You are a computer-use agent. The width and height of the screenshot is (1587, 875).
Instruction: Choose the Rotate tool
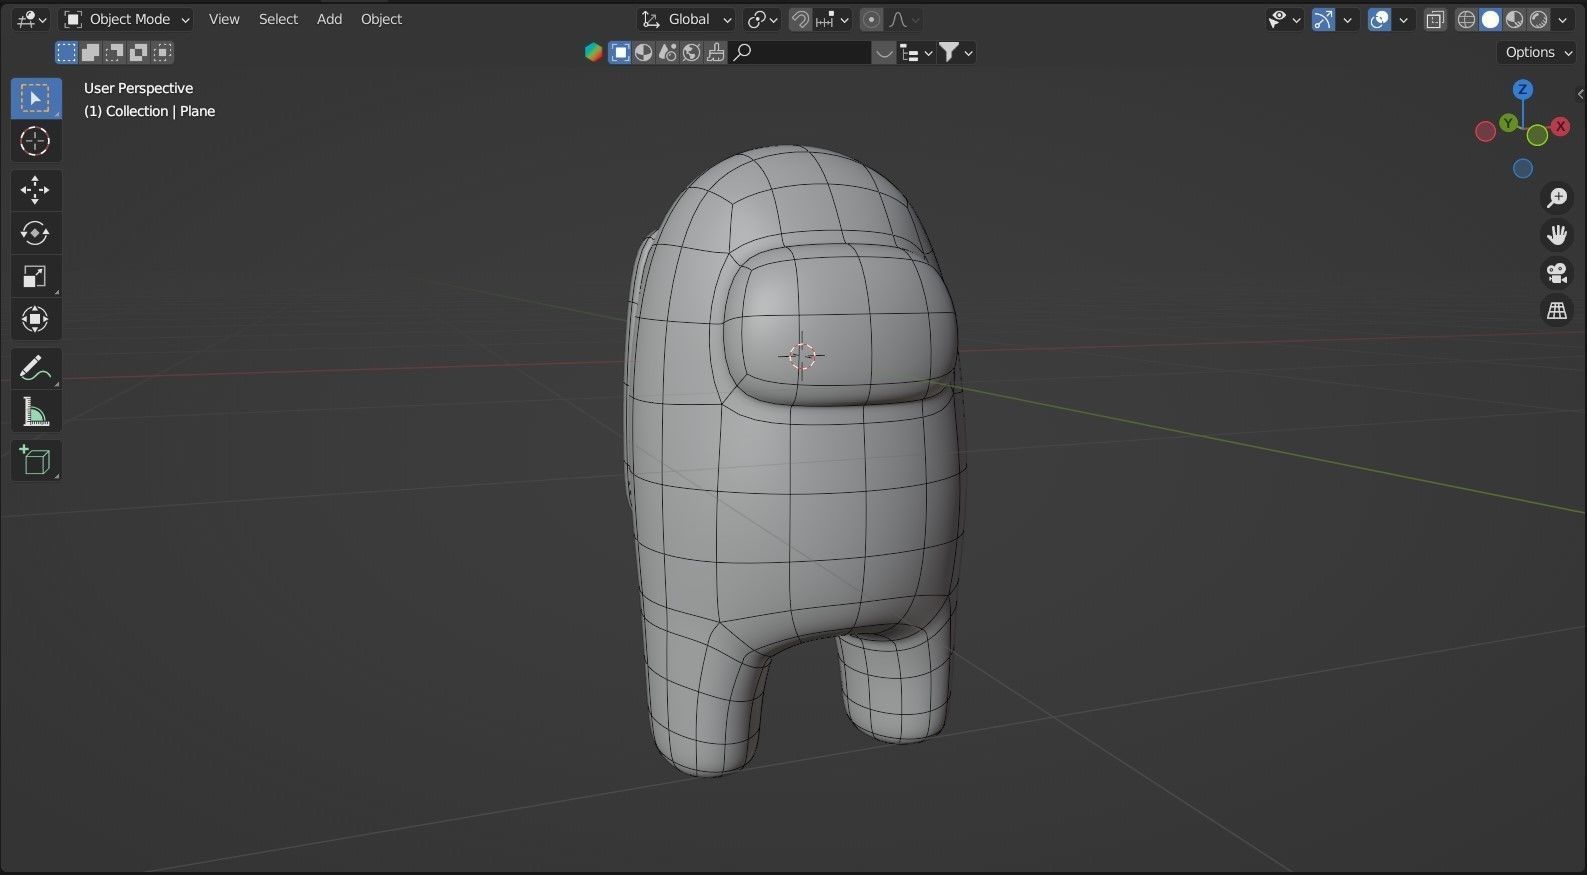point(35,233)
